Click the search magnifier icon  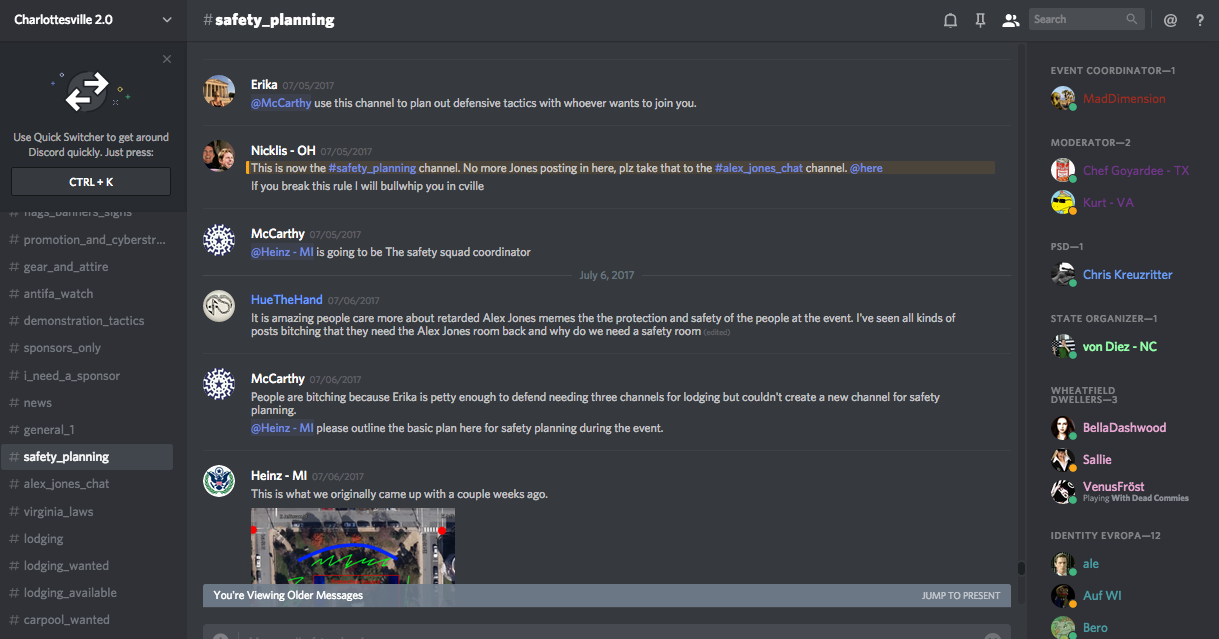click(x=1132, y=19)
